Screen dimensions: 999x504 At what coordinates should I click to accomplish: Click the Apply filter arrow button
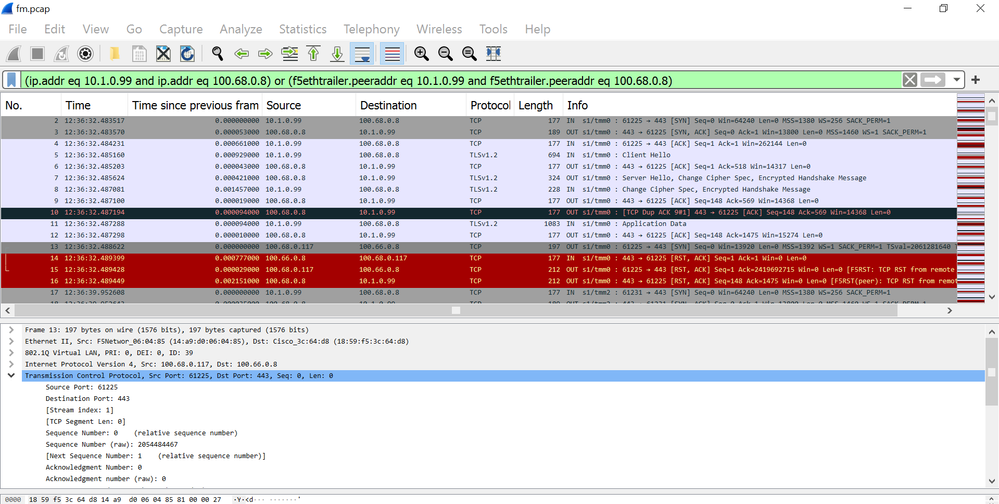tap(933, 80)
